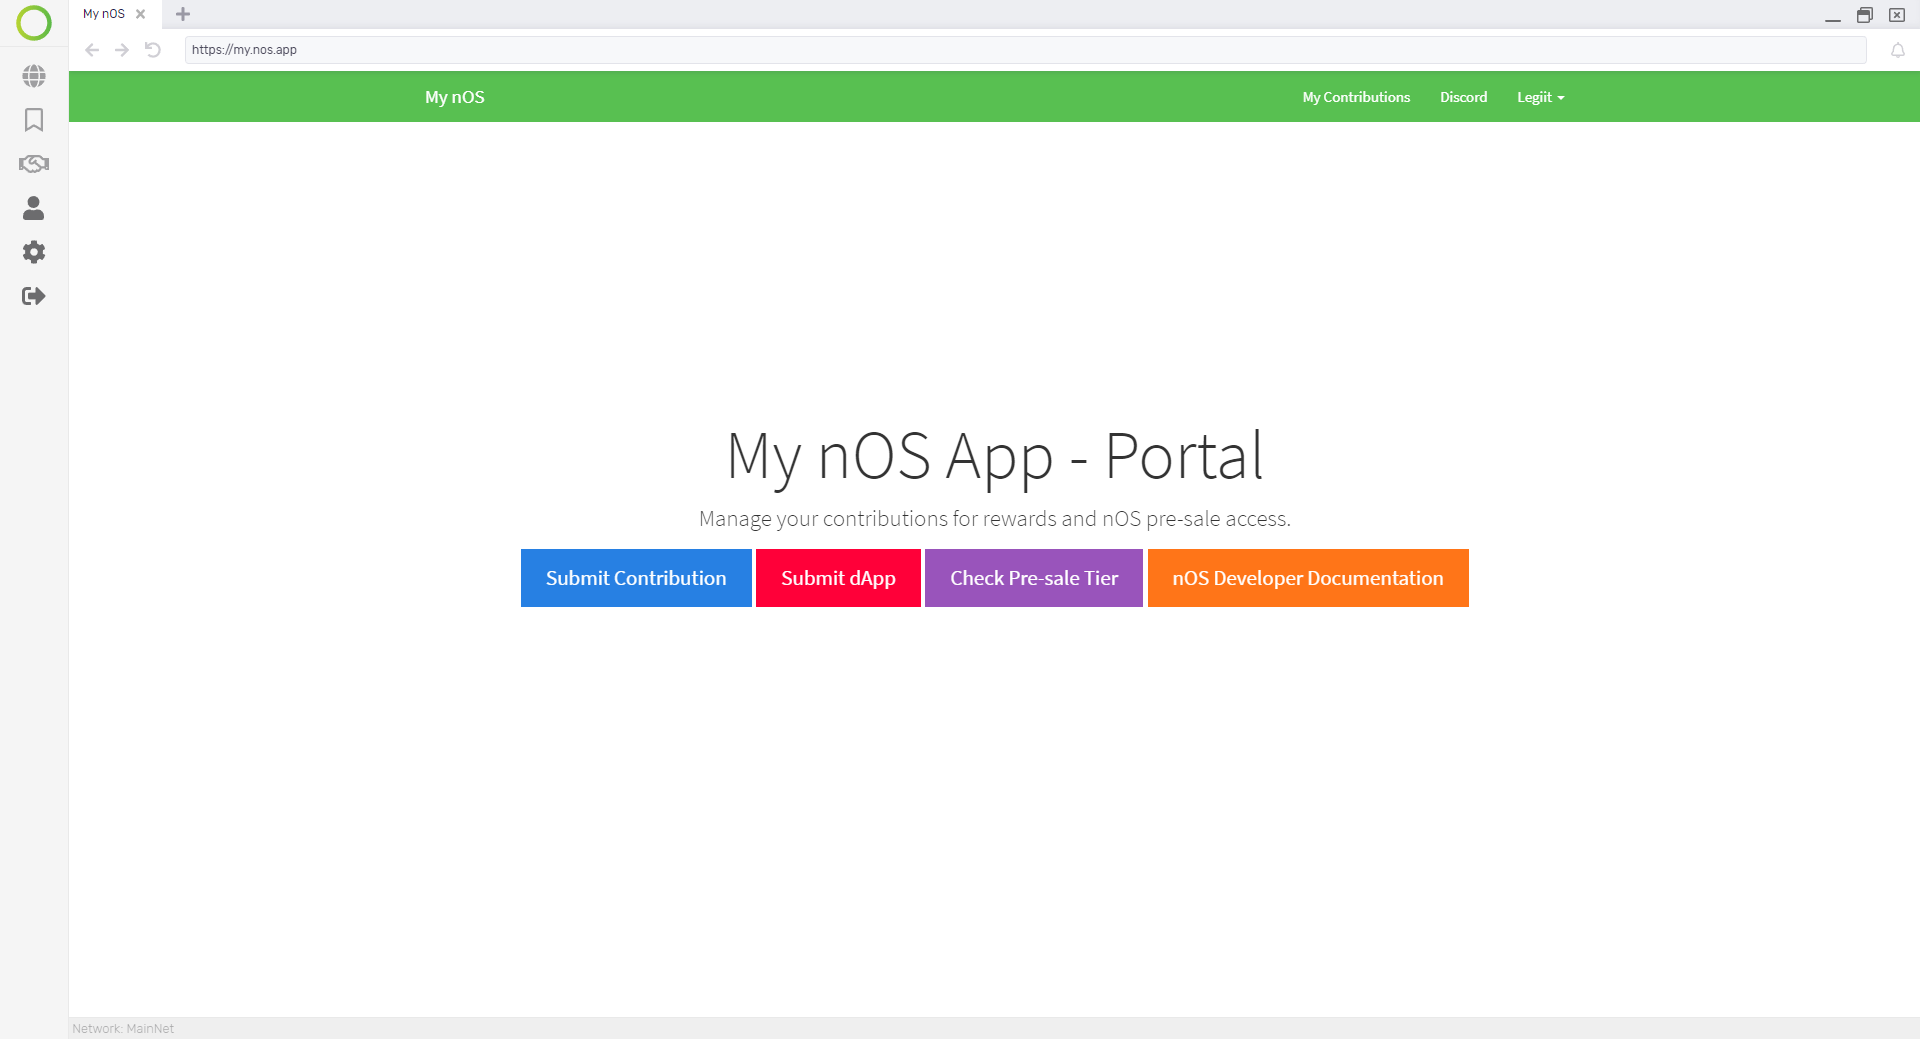The height and width of the screenshot is (1039, 1920).
Task: Open the globe browser icon in sidebar
Action: click(x=34, y=76)
